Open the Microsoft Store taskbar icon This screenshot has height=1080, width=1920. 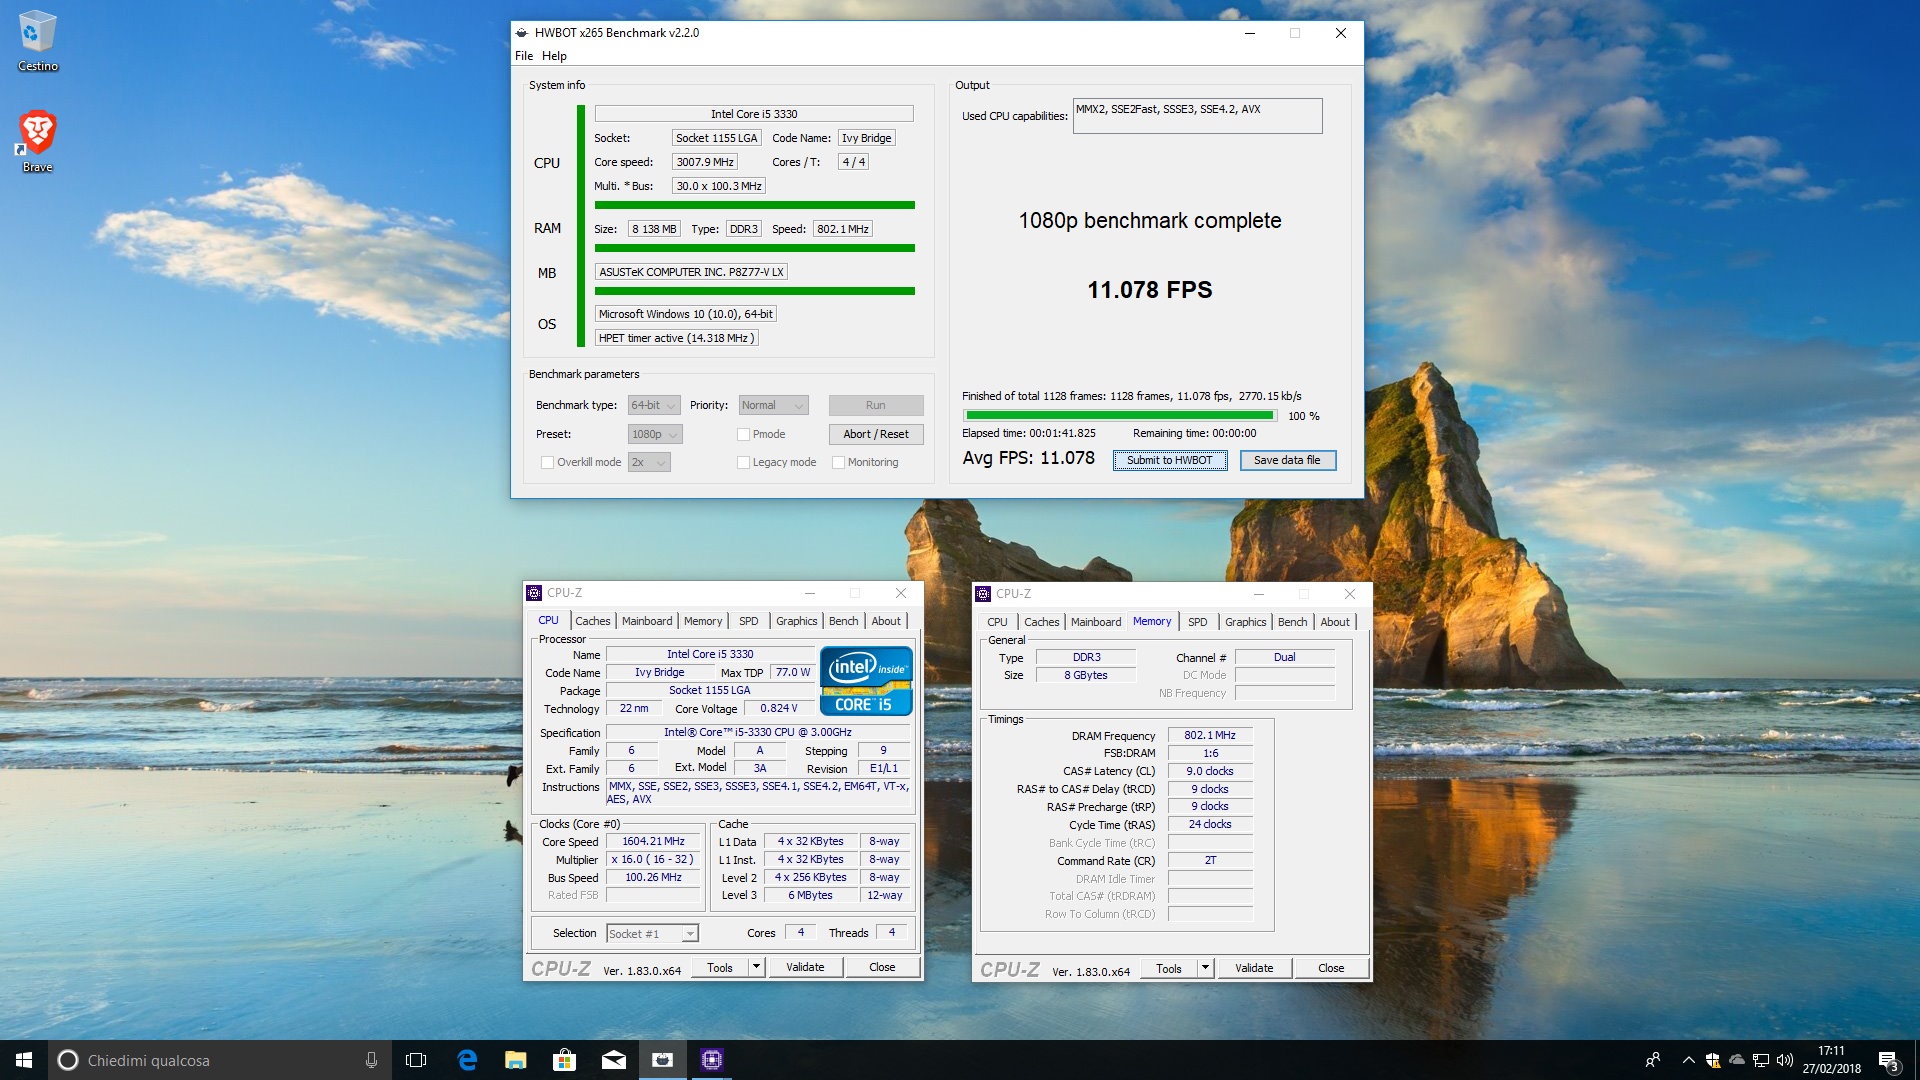tap(565, 1060)
